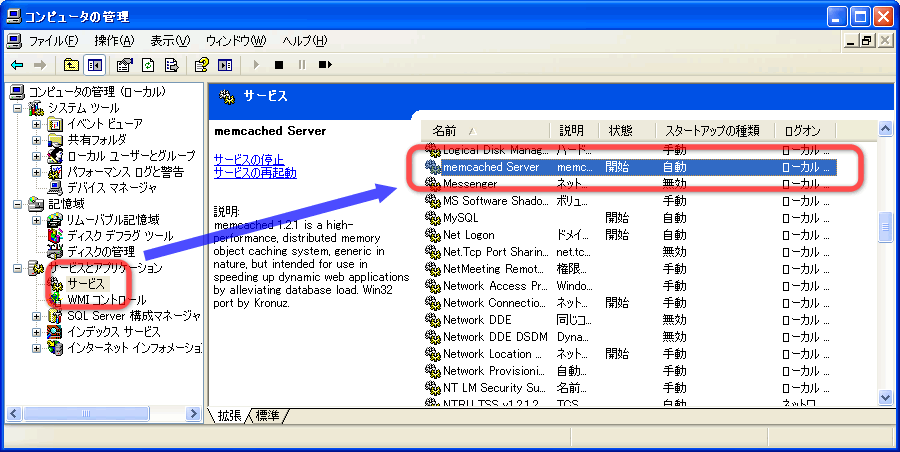Select the Net Logon service icon

[433, 235]
